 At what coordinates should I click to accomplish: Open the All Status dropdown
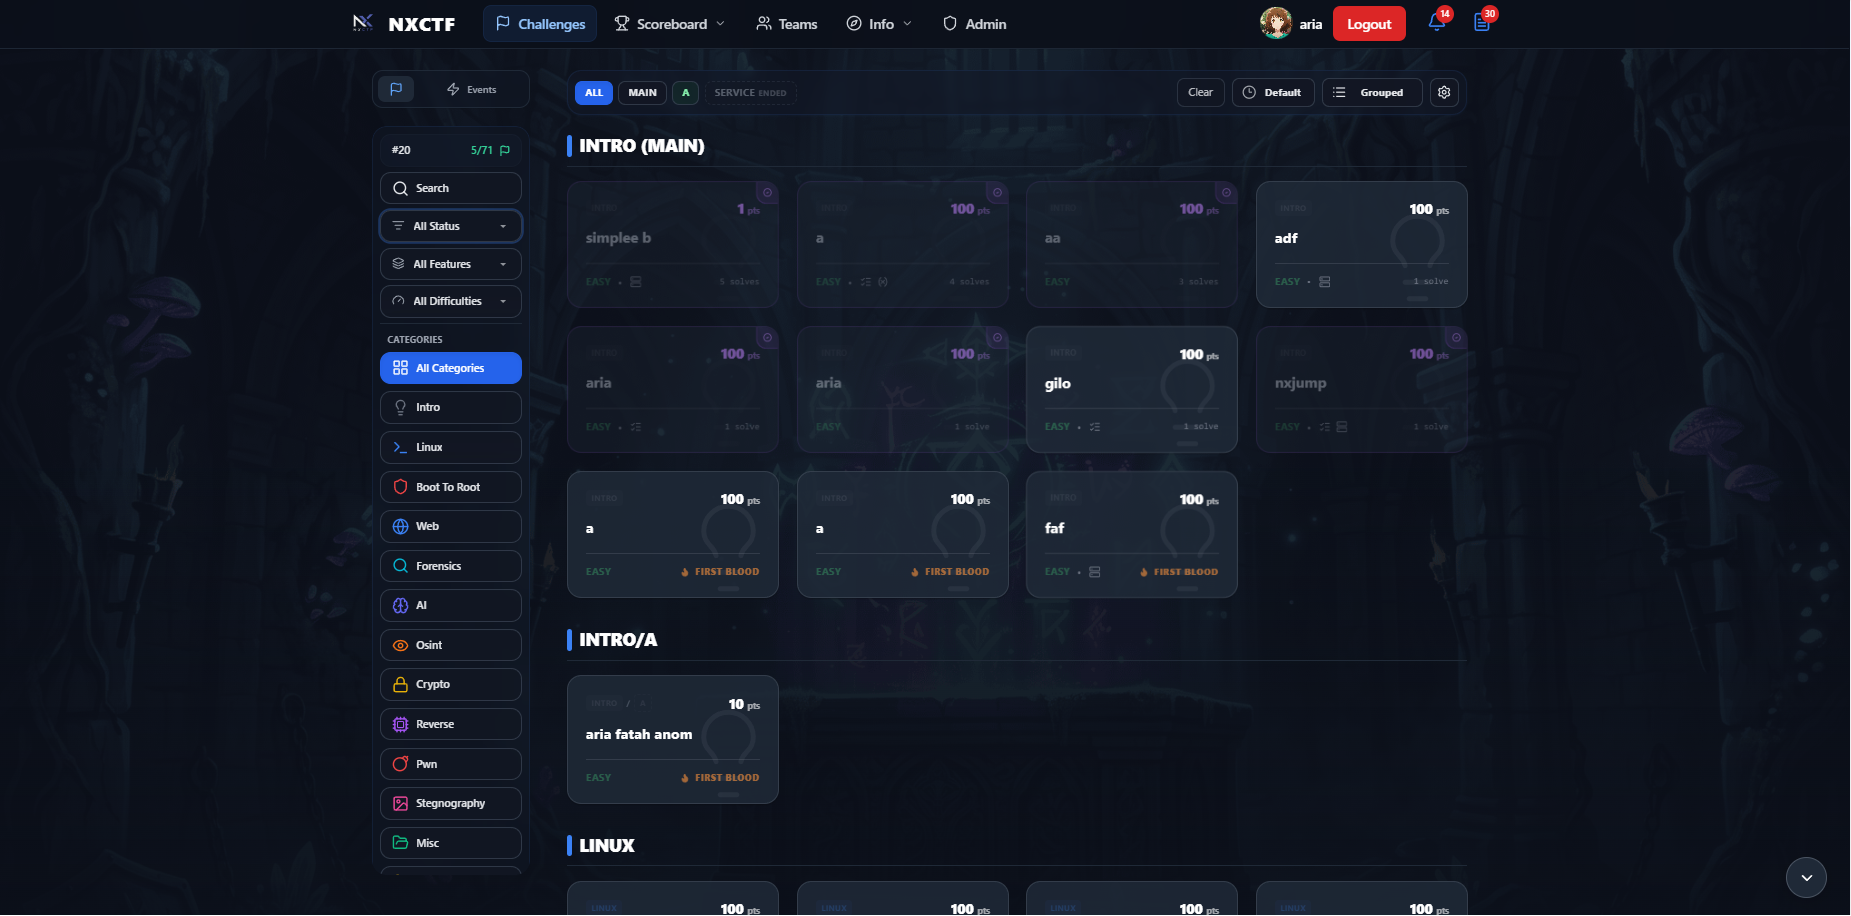pos(451,226)
